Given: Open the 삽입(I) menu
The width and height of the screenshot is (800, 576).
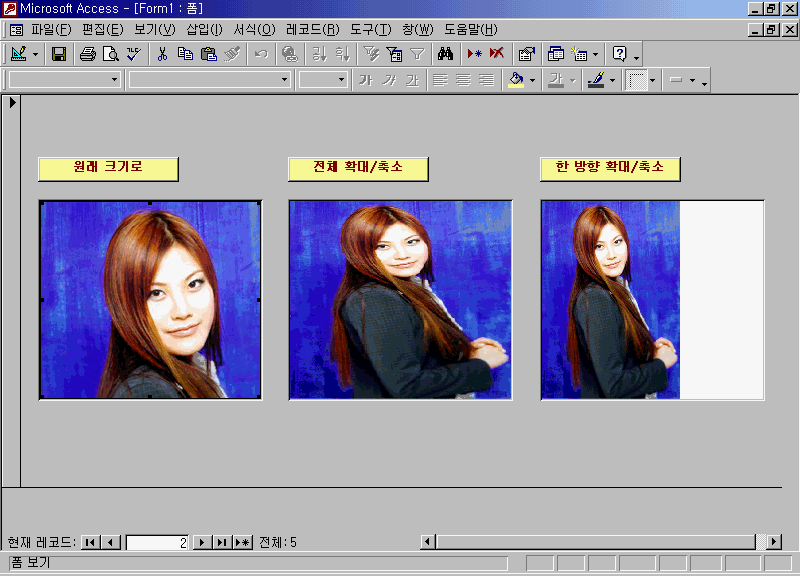Looking at the screenshot, I should pos(205,30).
